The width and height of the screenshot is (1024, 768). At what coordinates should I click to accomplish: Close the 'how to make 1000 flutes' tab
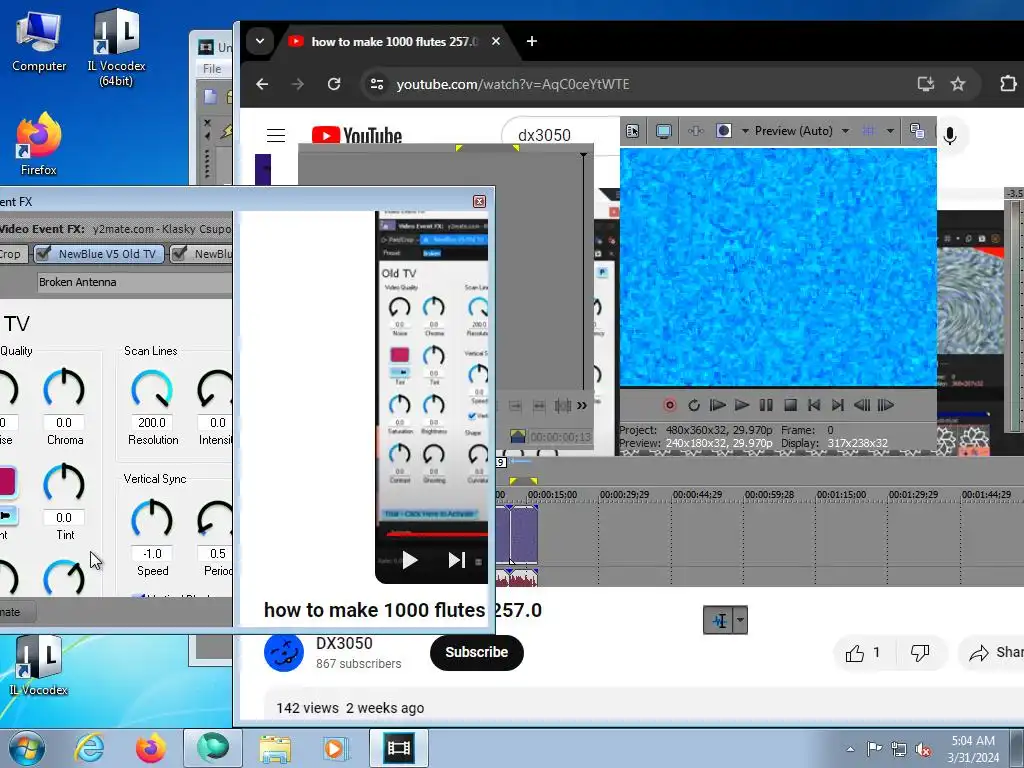coord(496,41)
